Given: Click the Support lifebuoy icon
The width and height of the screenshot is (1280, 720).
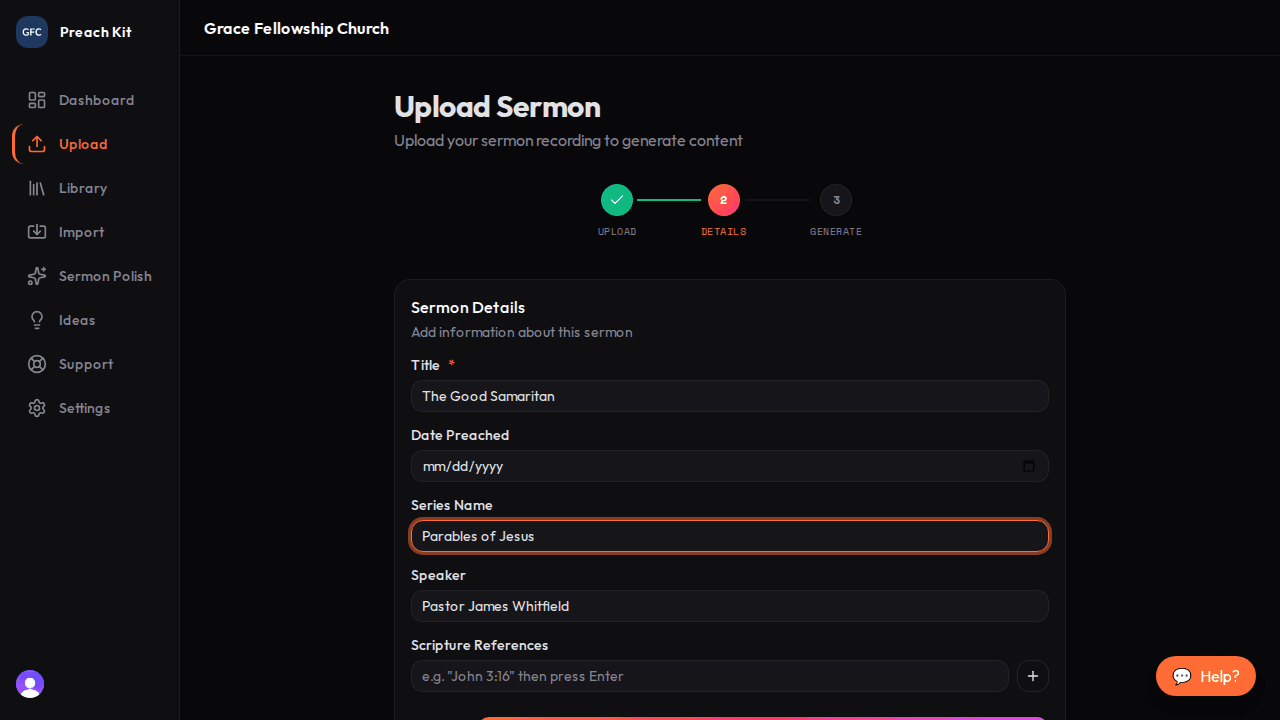Looking at the screenshot, I should [37, 364].
